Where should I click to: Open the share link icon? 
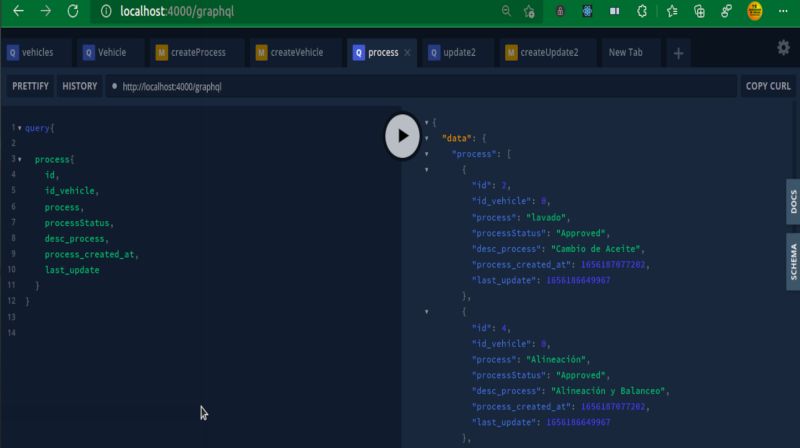pos(726,11)
